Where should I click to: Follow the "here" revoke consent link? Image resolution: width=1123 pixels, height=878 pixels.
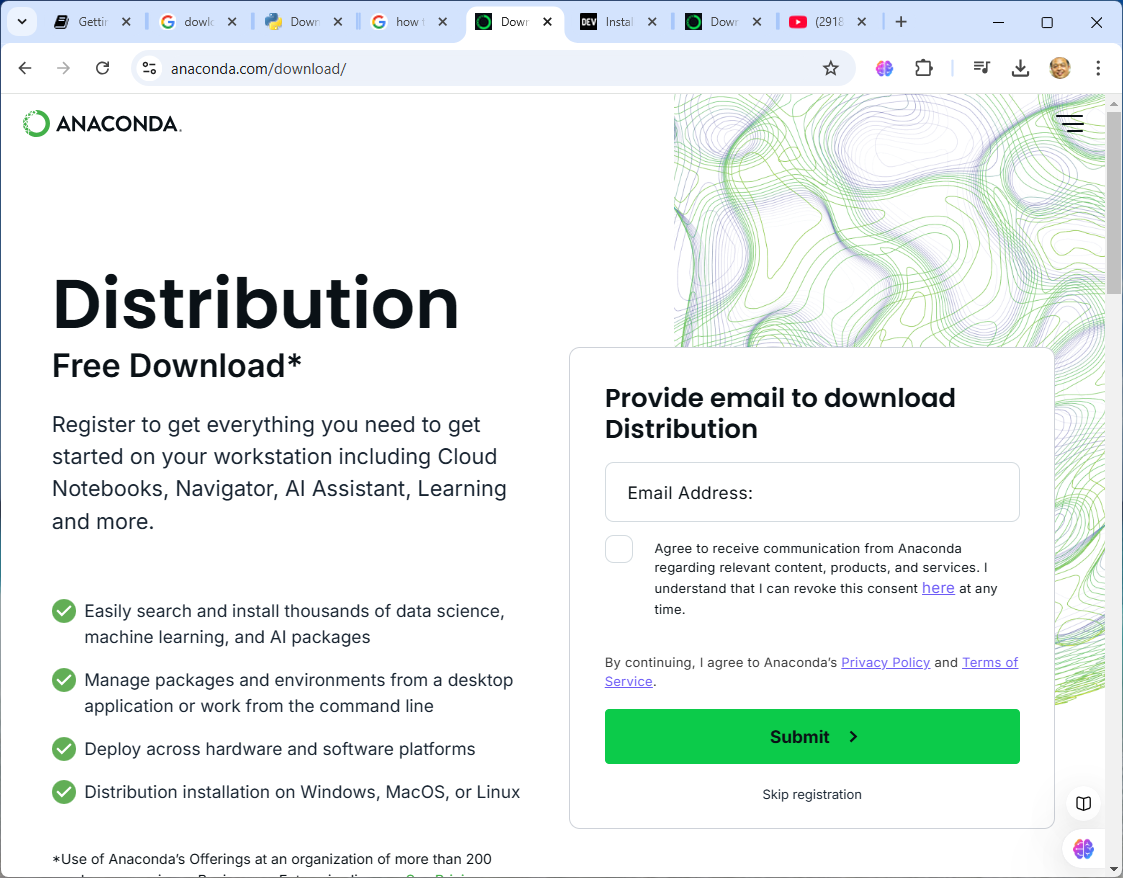pyautogui.click(x=938, y=588)
